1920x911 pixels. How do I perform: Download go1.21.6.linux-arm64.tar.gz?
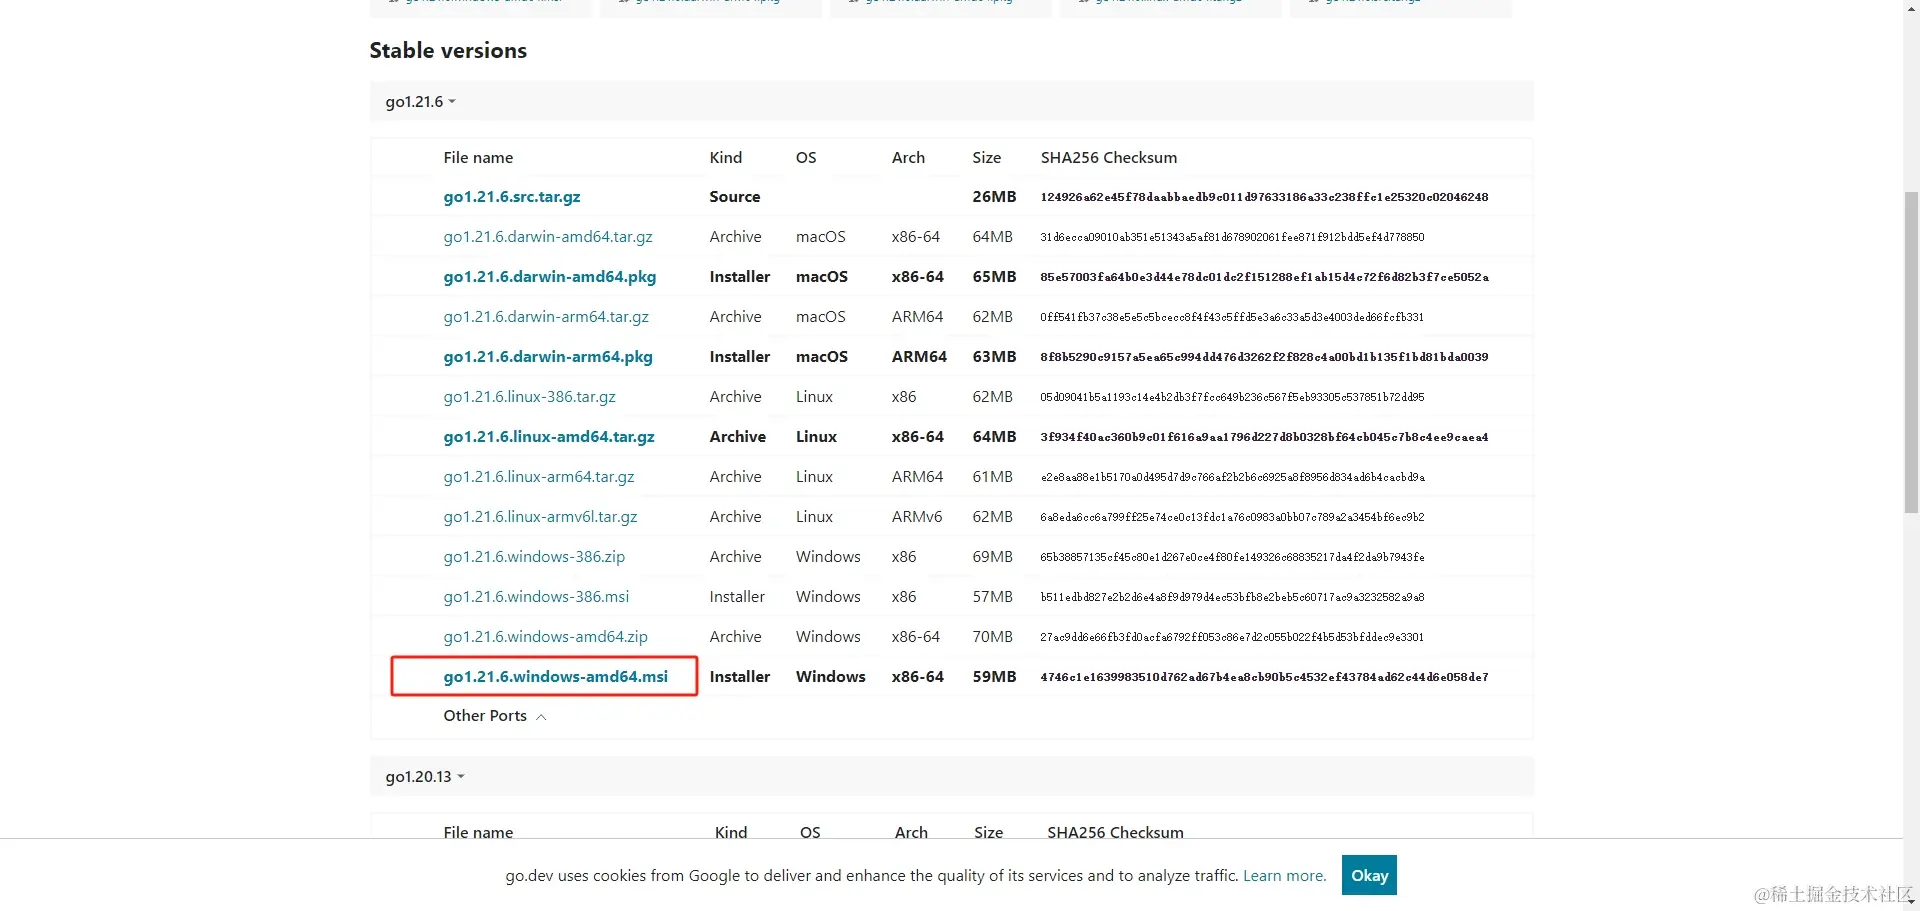[x=539, y=477]
